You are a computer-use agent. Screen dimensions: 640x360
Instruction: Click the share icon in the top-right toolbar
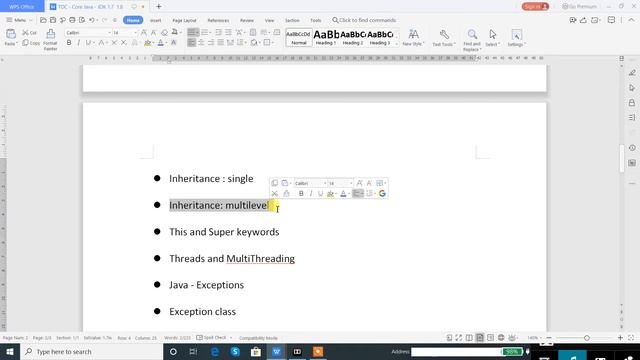(x=583, y=20)
